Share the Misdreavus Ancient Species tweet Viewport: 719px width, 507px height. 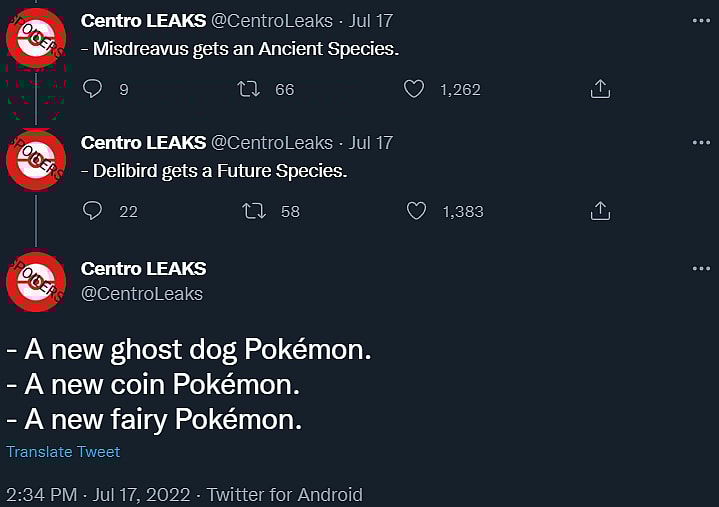(600, 89)
